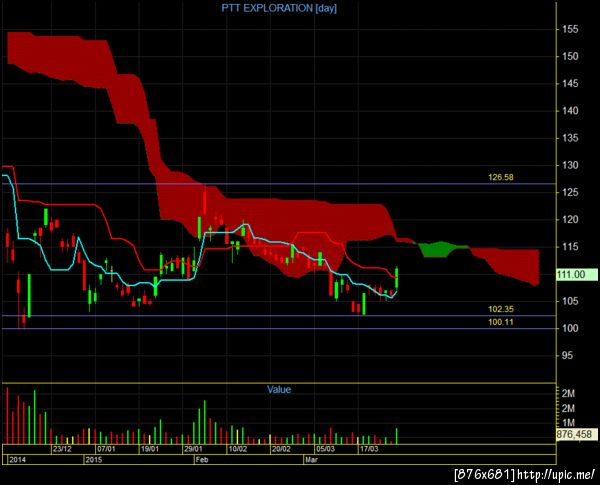
Task: Select the Feb month label on timeline
Action: [x=202, y=460]
